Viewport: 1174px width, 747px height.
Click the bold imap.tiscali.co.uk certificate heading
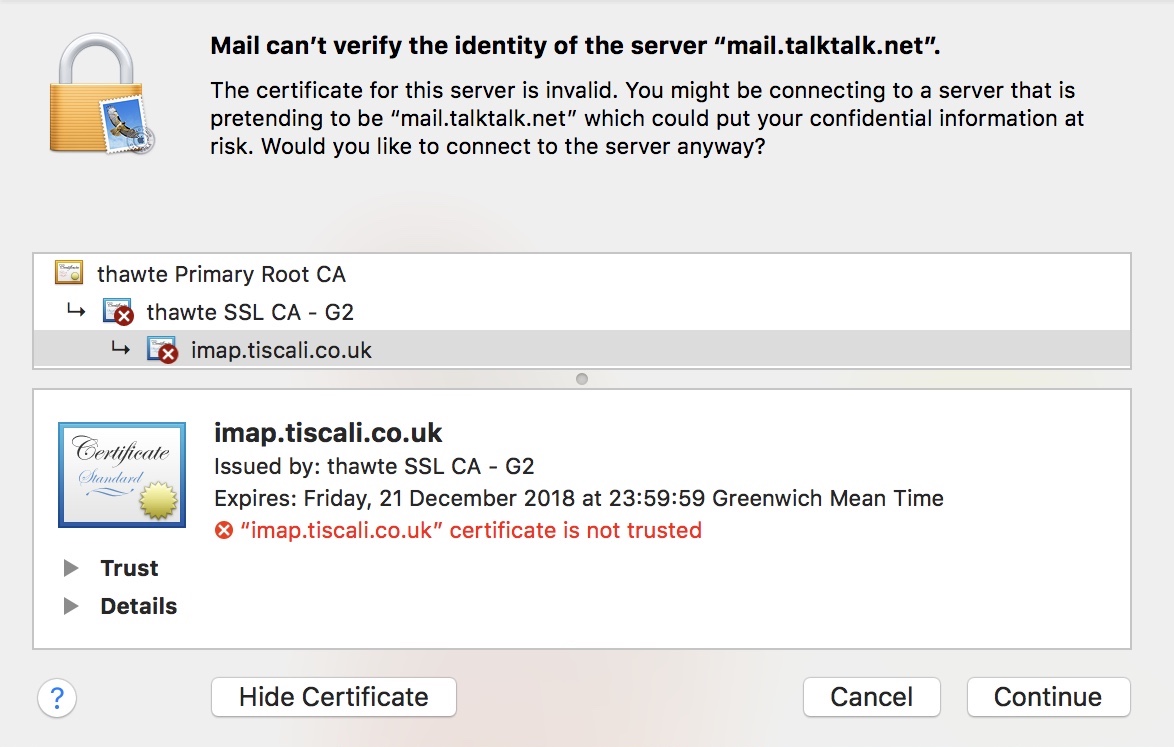pos(328,433)
